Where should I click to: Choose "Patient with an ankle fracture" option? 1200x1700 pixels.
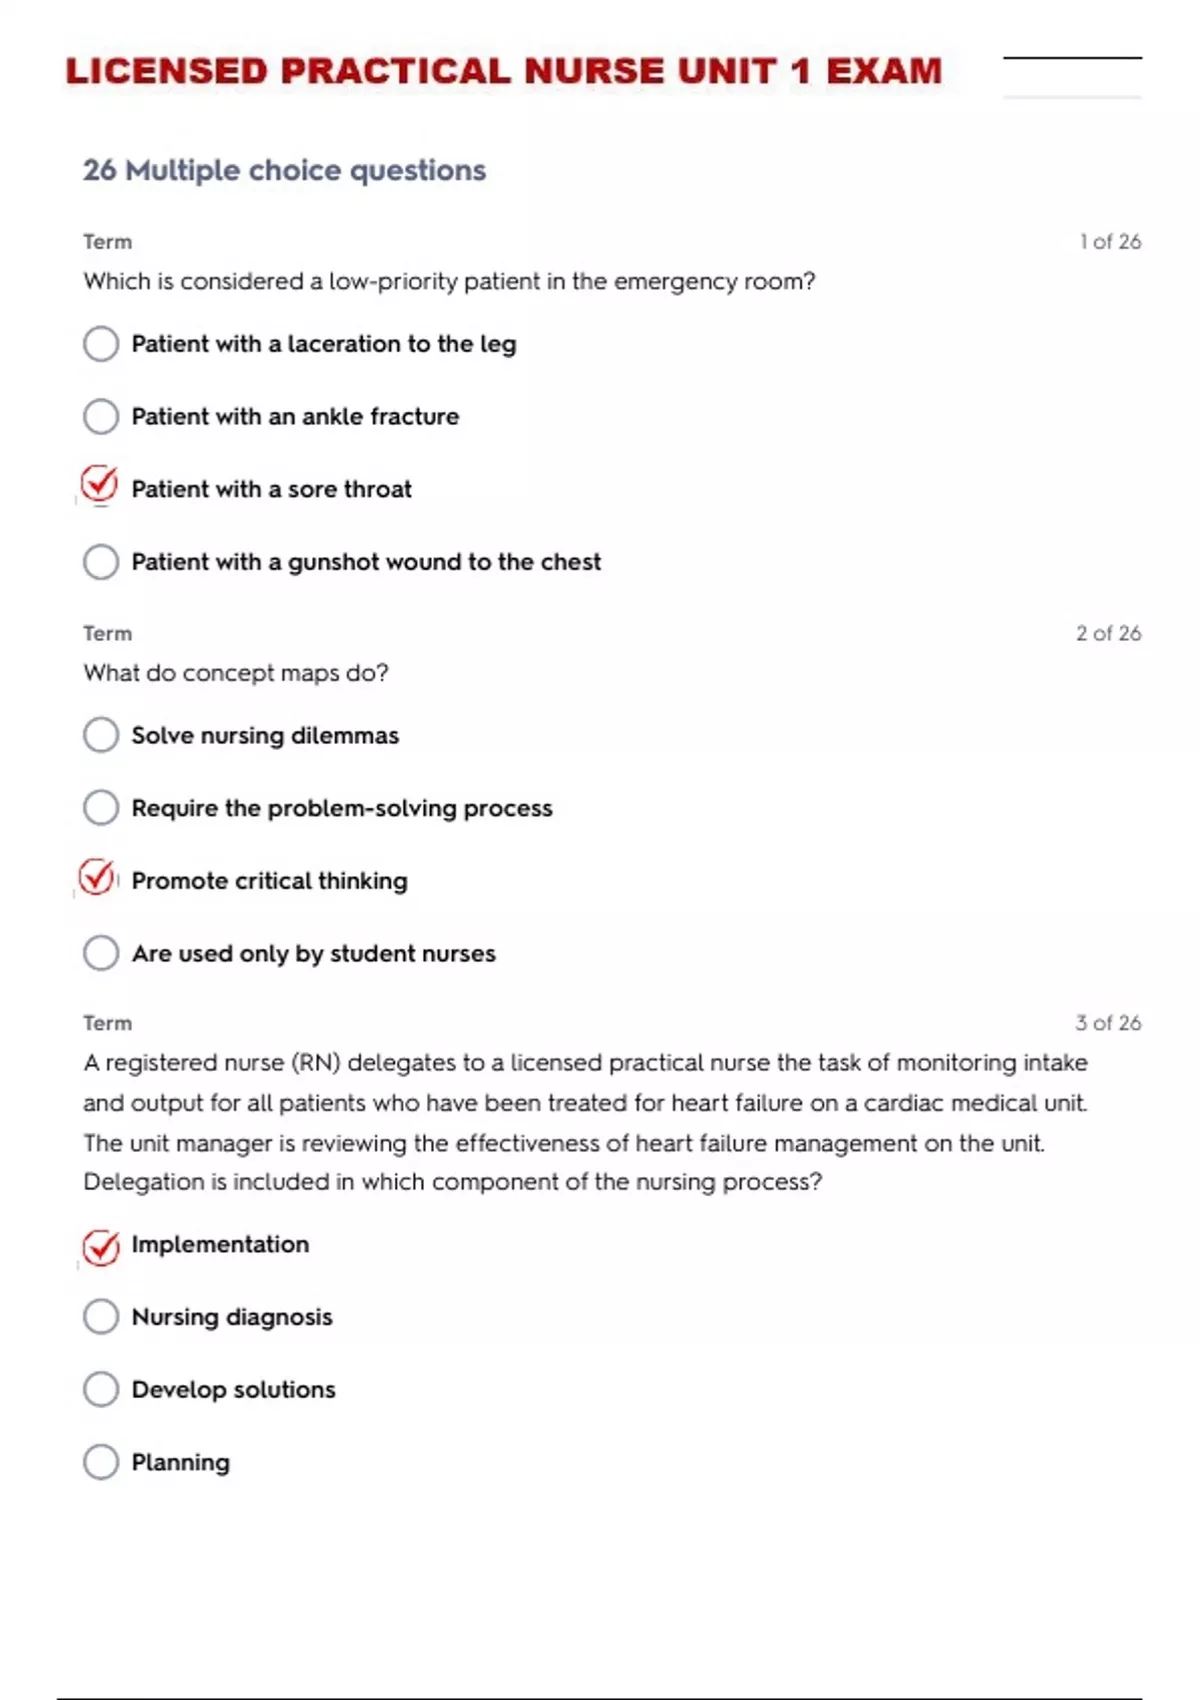coord(101,416)
